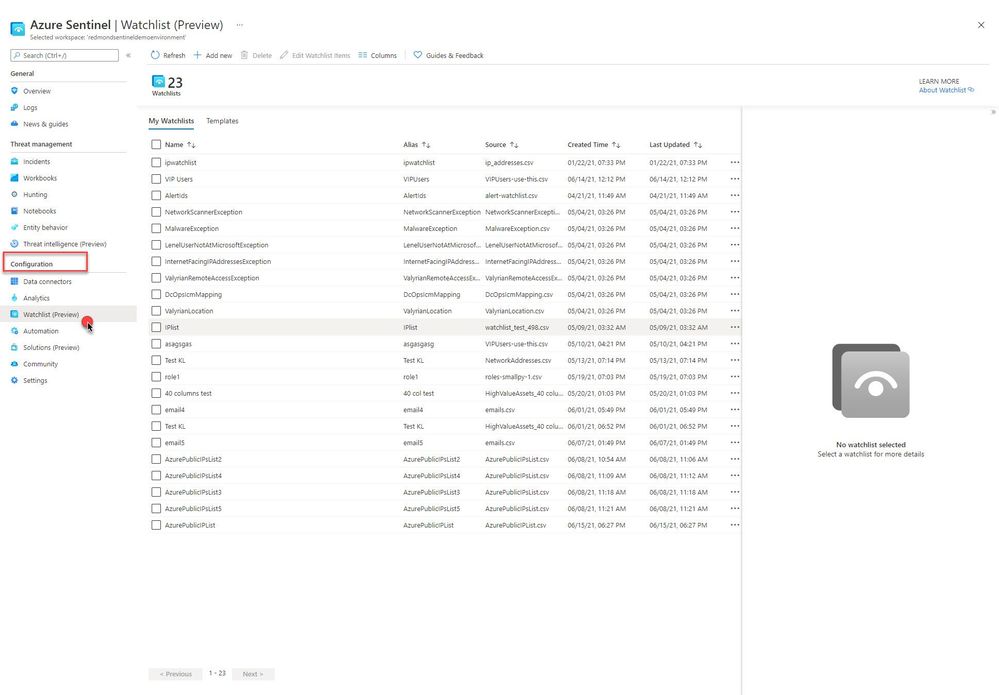Navigate to Hunting
This screenshot has height=695, width=999.
[x=35, y=195]
